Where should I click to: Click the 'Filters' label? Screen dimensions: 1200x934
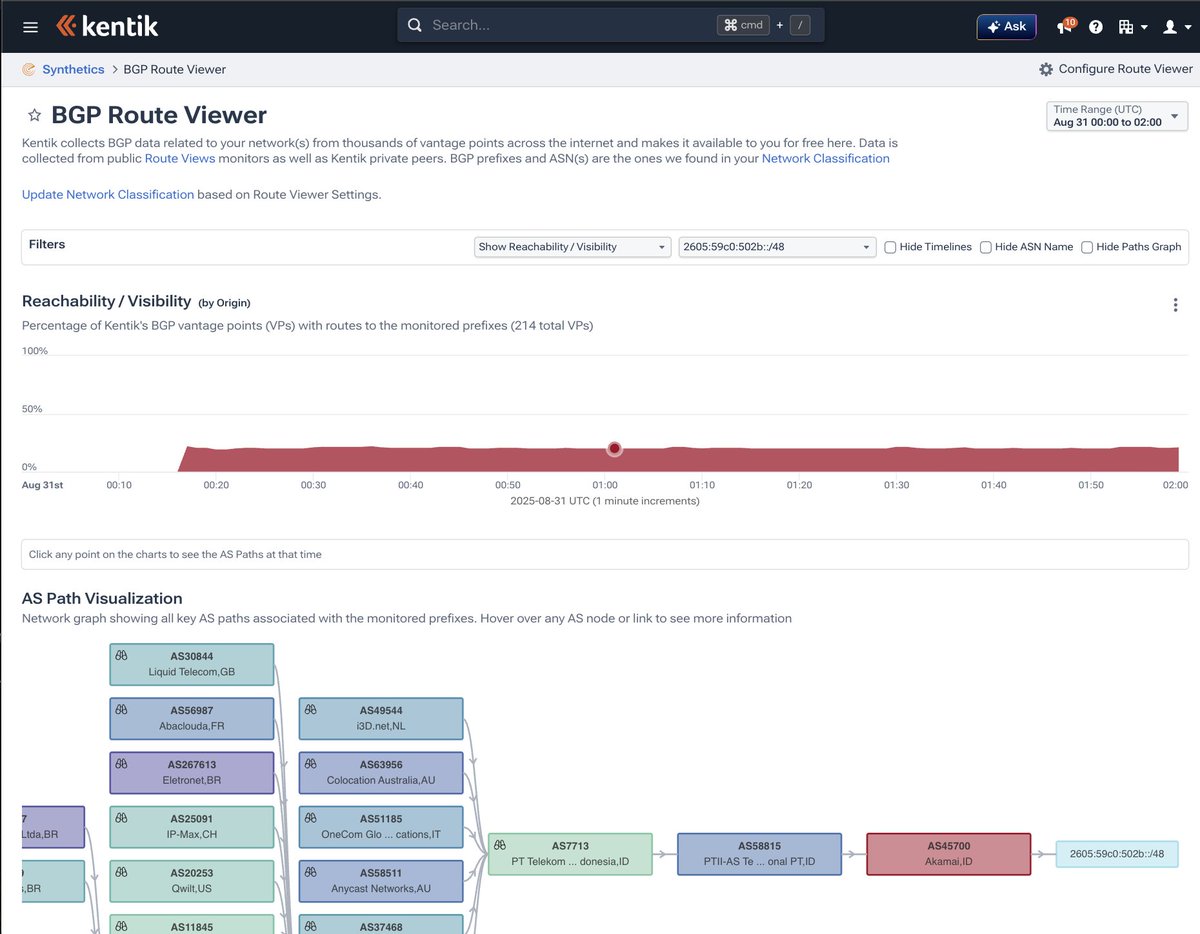click(47, 244)
